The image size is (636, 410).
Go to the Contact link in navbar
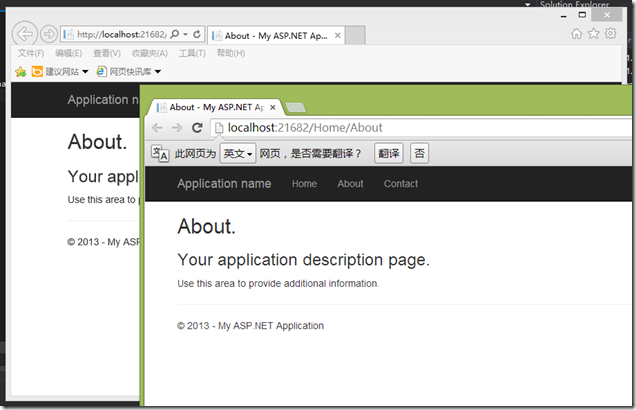[x=401, y=184]
